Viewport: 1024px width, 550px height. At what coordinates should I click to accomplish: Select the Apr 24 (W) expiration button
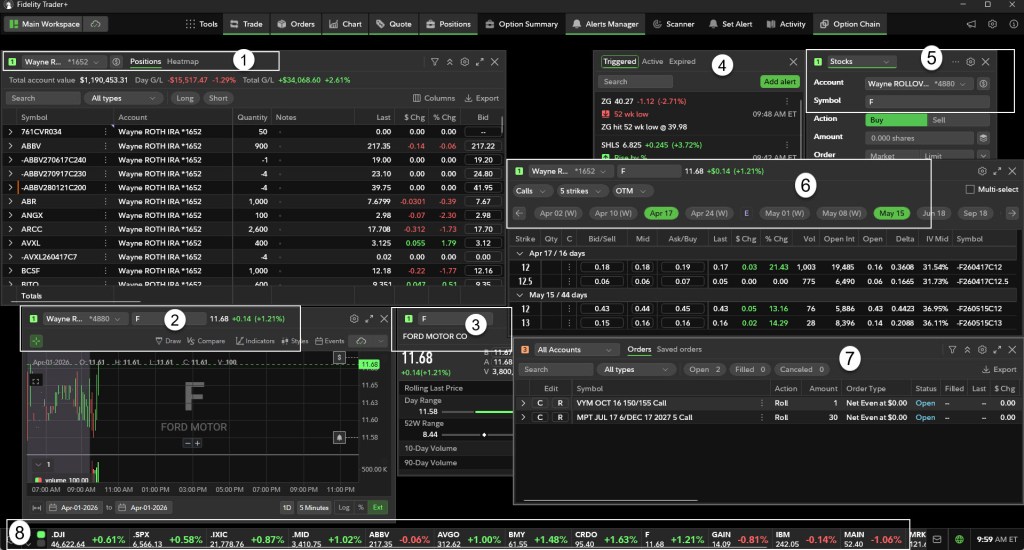[708, 213]
